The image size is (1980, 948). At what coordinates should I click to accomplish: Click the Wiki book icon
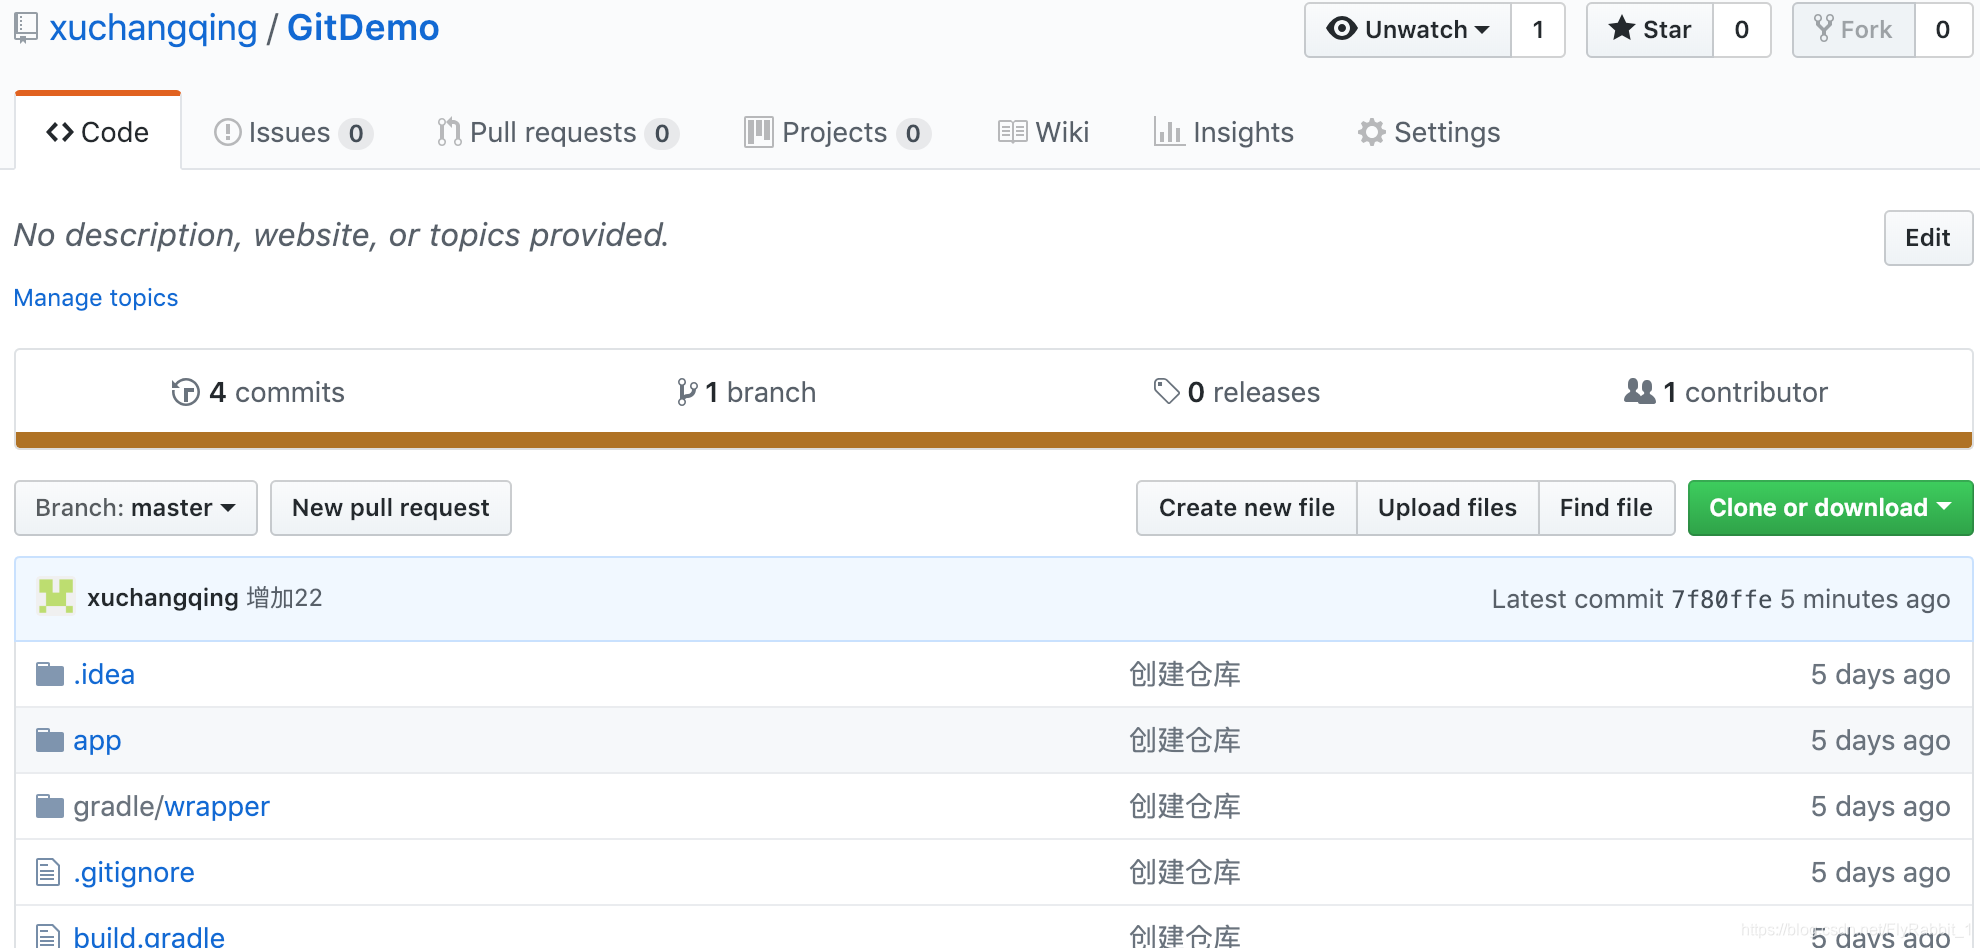click(1012, 132)
